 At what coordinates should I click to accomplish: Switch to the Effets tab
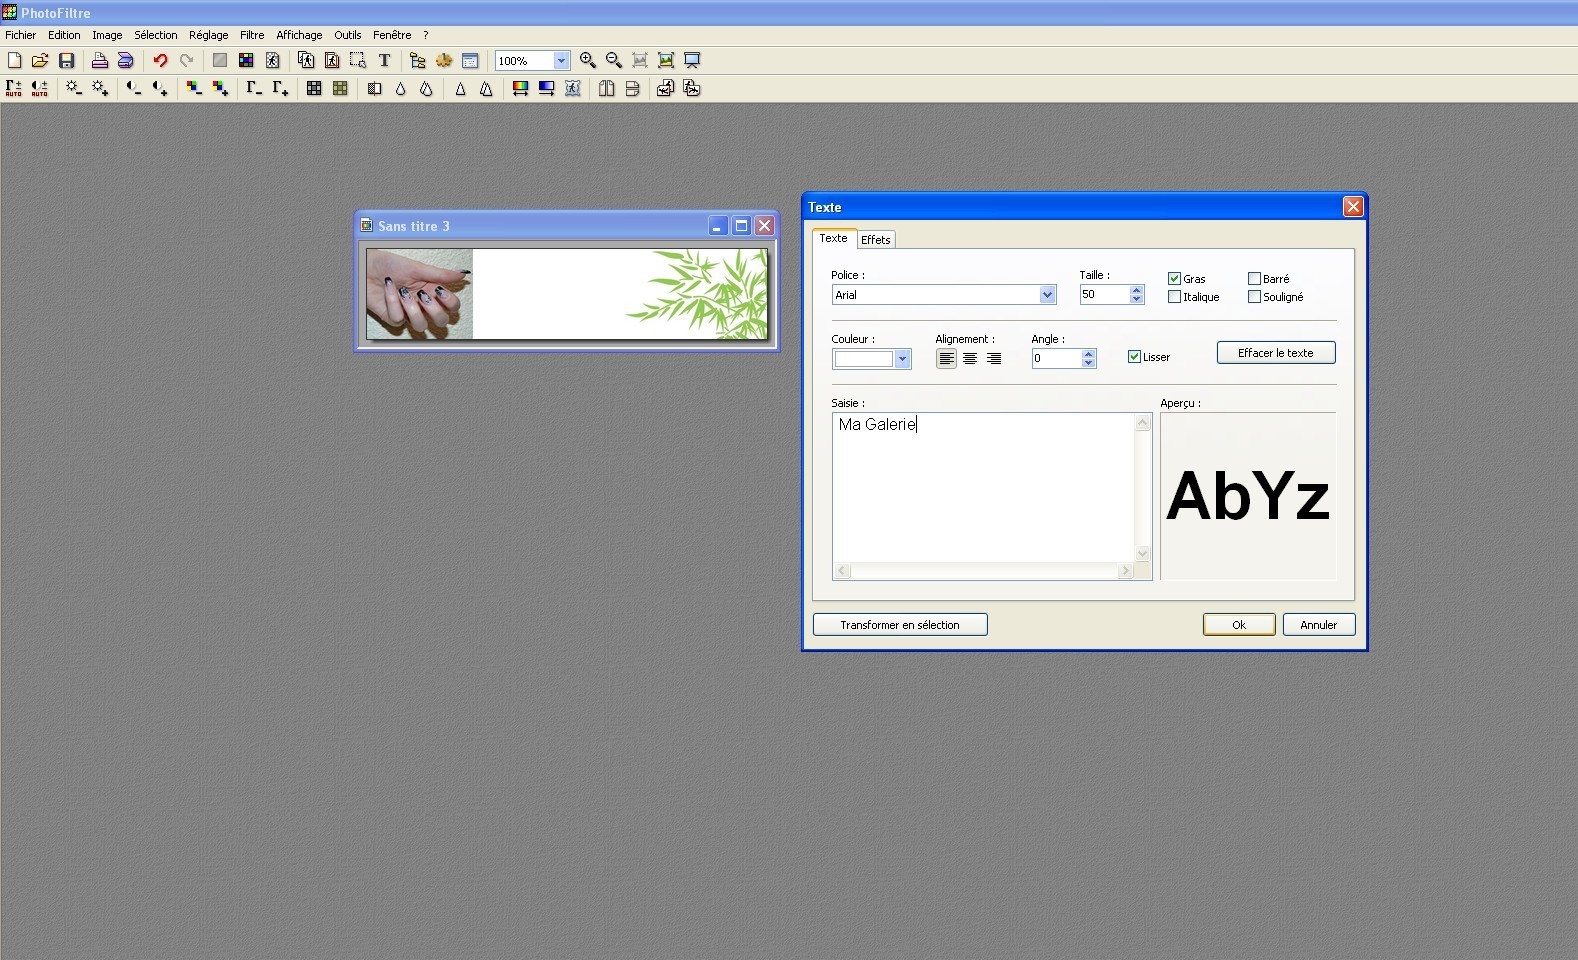pyautogui.click(x=875, y=240)
